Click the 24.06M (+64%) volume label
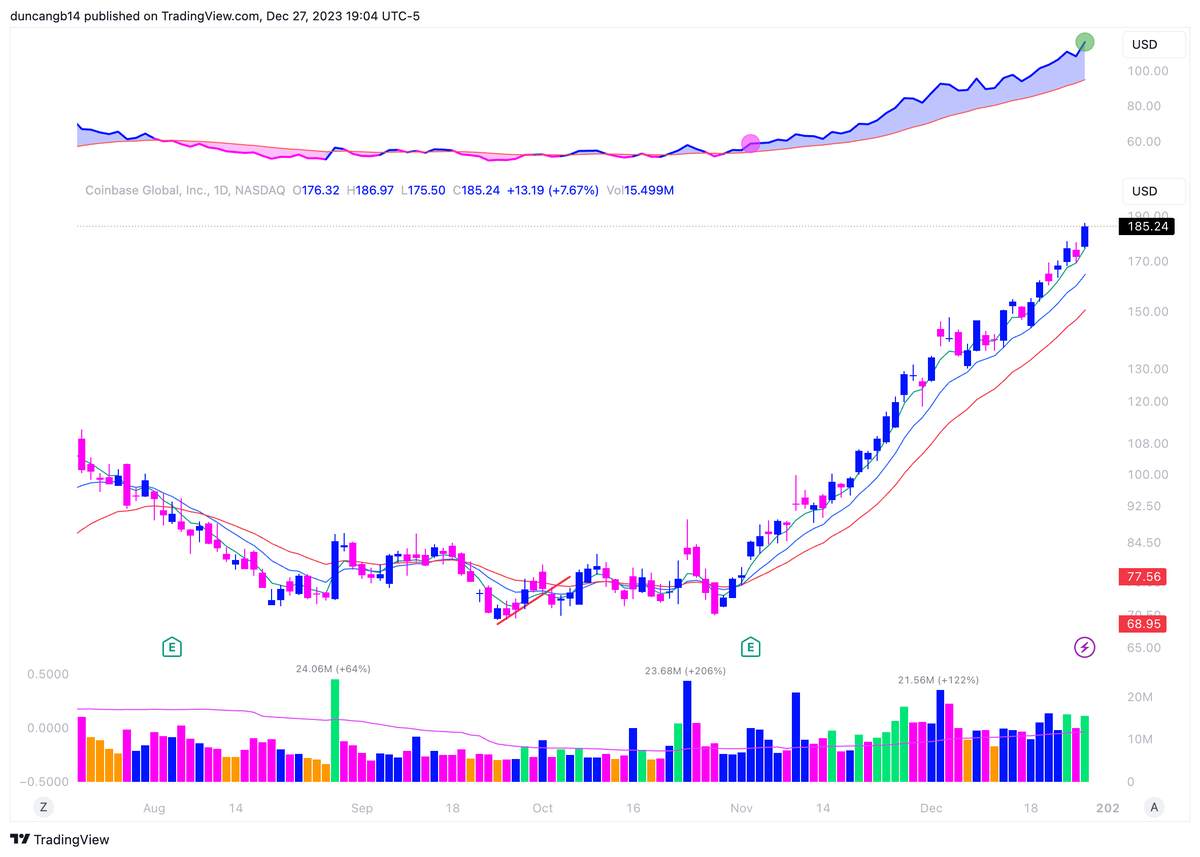The image size is (1200, 857). click(333, 668)
